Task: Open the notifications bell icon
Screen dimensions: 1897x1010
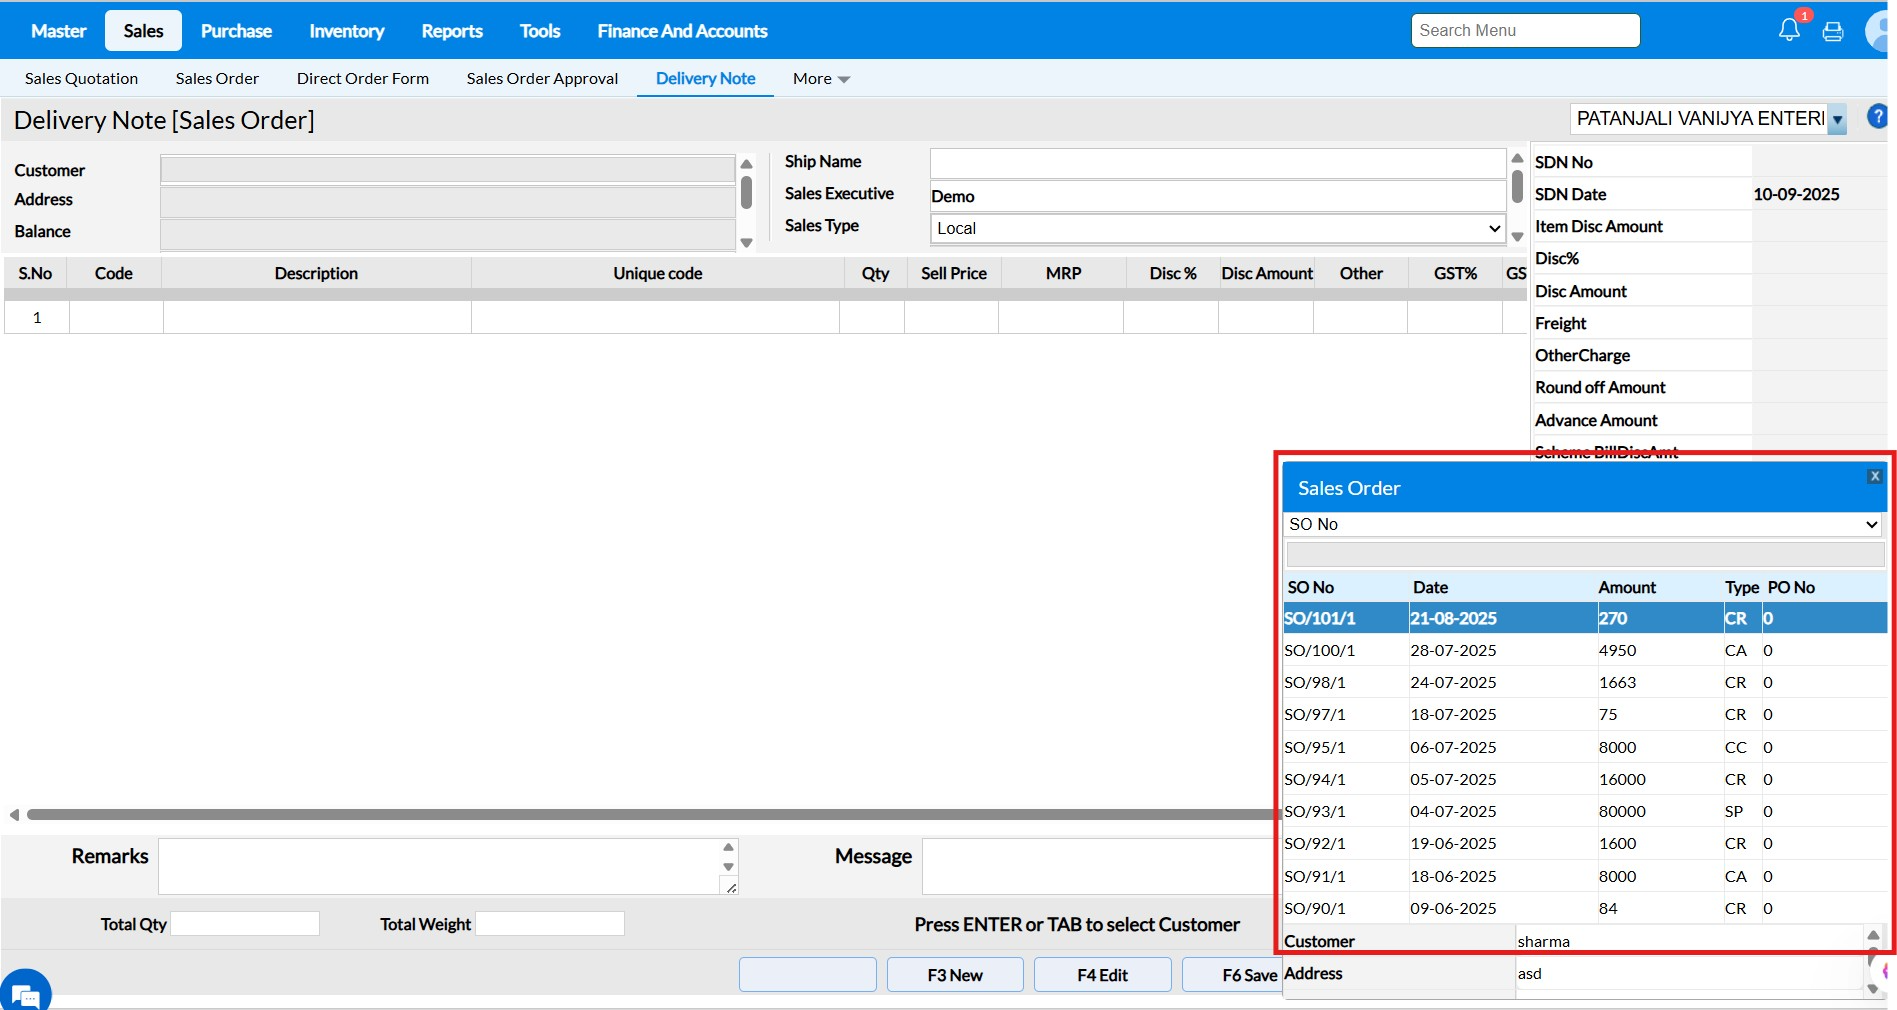Action: click(x=1789, y=30)
